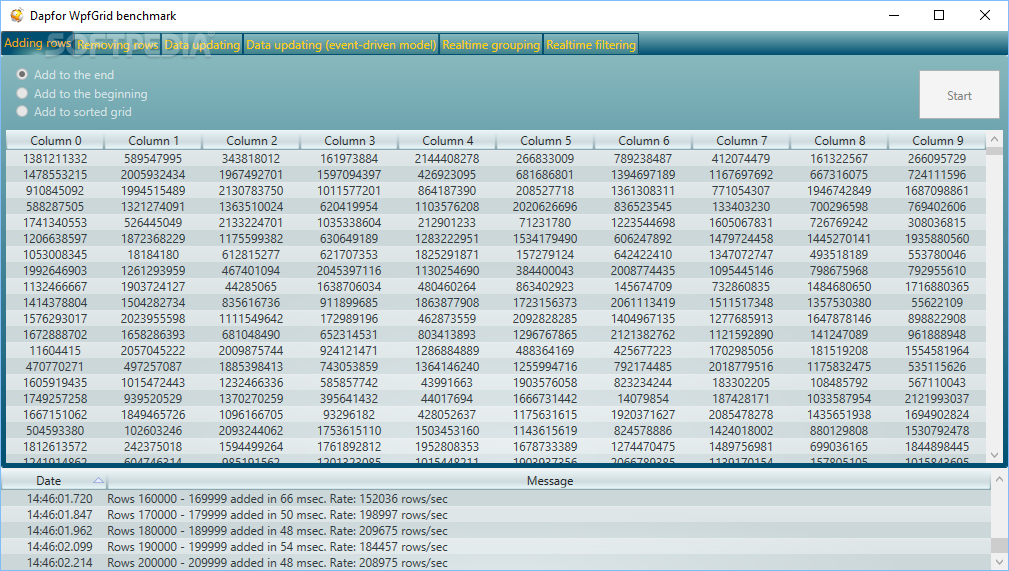Select cell 497257087 in Column 1

tap(153, 367)
